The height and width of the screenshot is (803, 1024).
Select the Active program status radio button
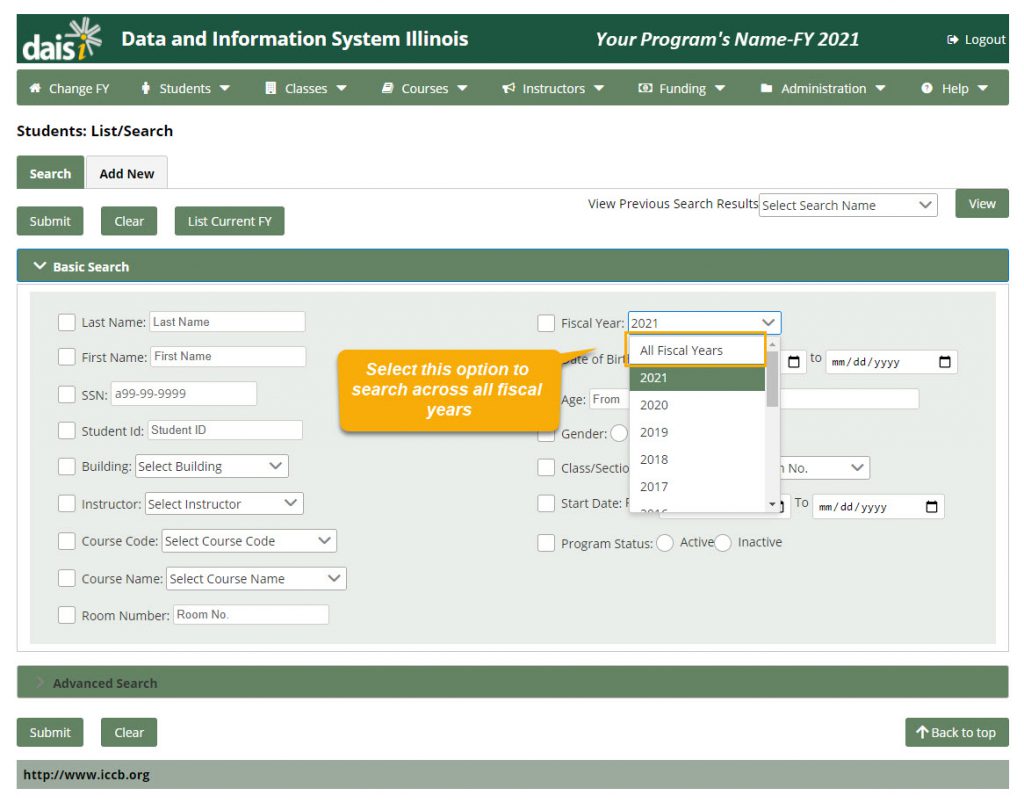663,542
